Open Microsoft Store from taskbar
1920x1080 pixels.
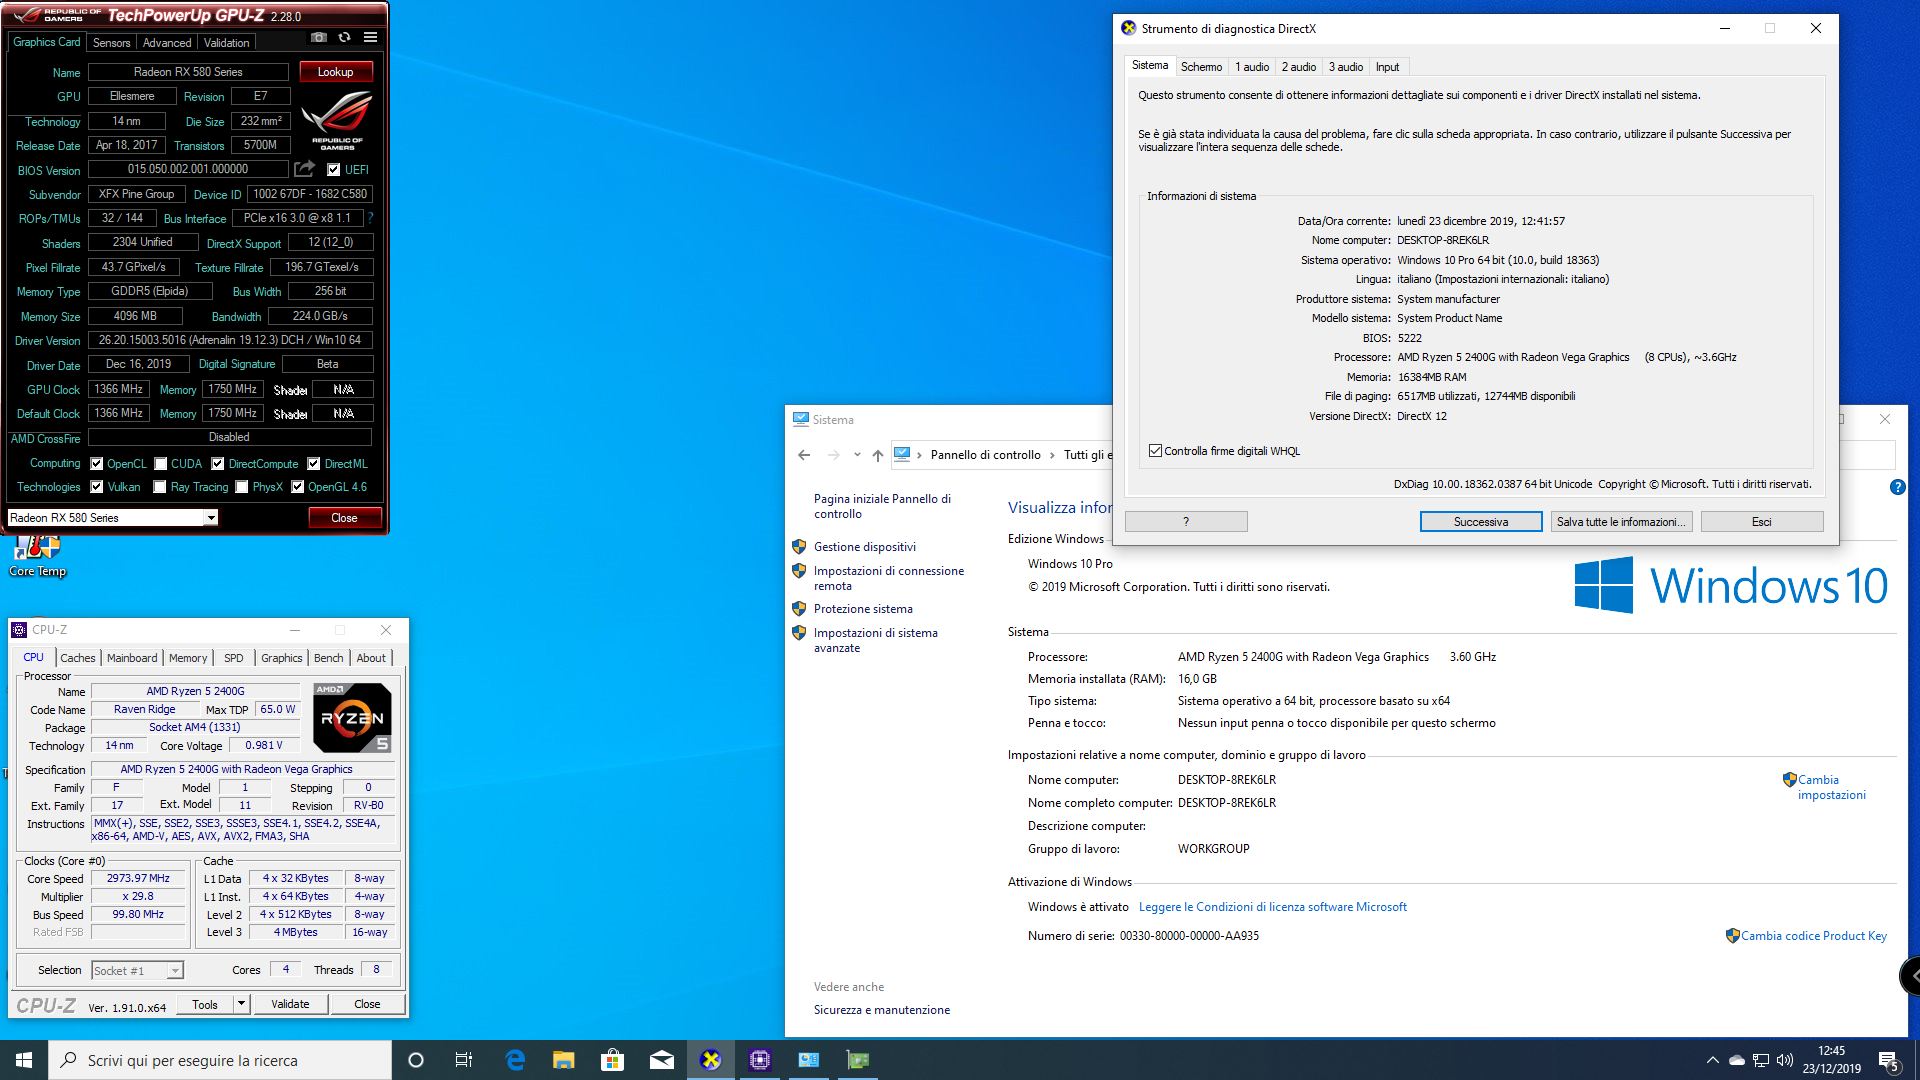pyautogui.click(x=612, y=1060)
